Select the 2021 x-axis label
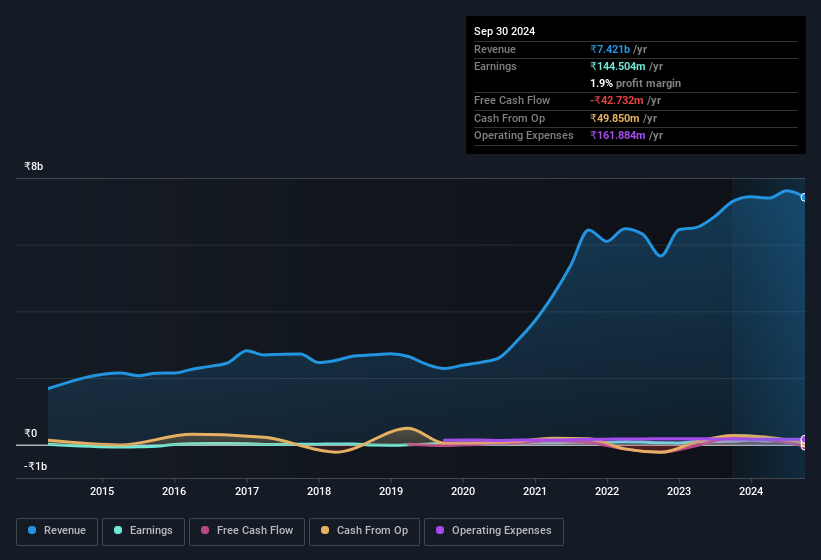Screen dimensions: 821x560 coord(535,491)
